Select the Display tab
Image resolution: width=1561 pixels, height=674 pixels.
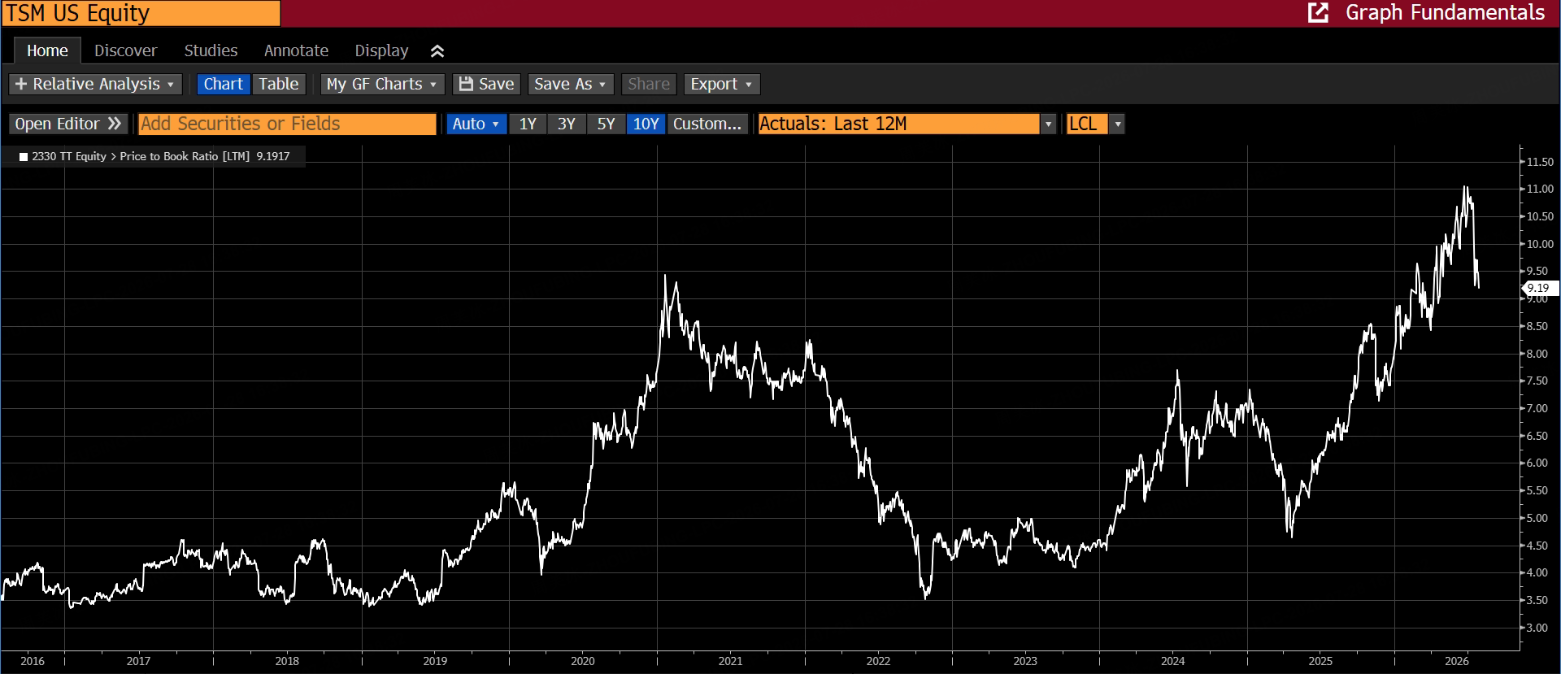[x=381, y=50]
